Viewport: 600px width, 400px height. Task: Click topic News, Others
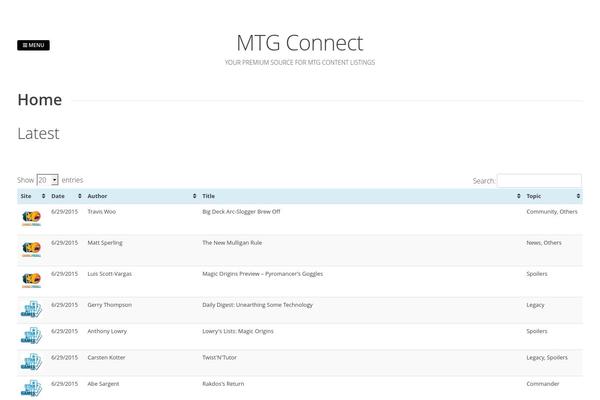click(x=544, y=243)
